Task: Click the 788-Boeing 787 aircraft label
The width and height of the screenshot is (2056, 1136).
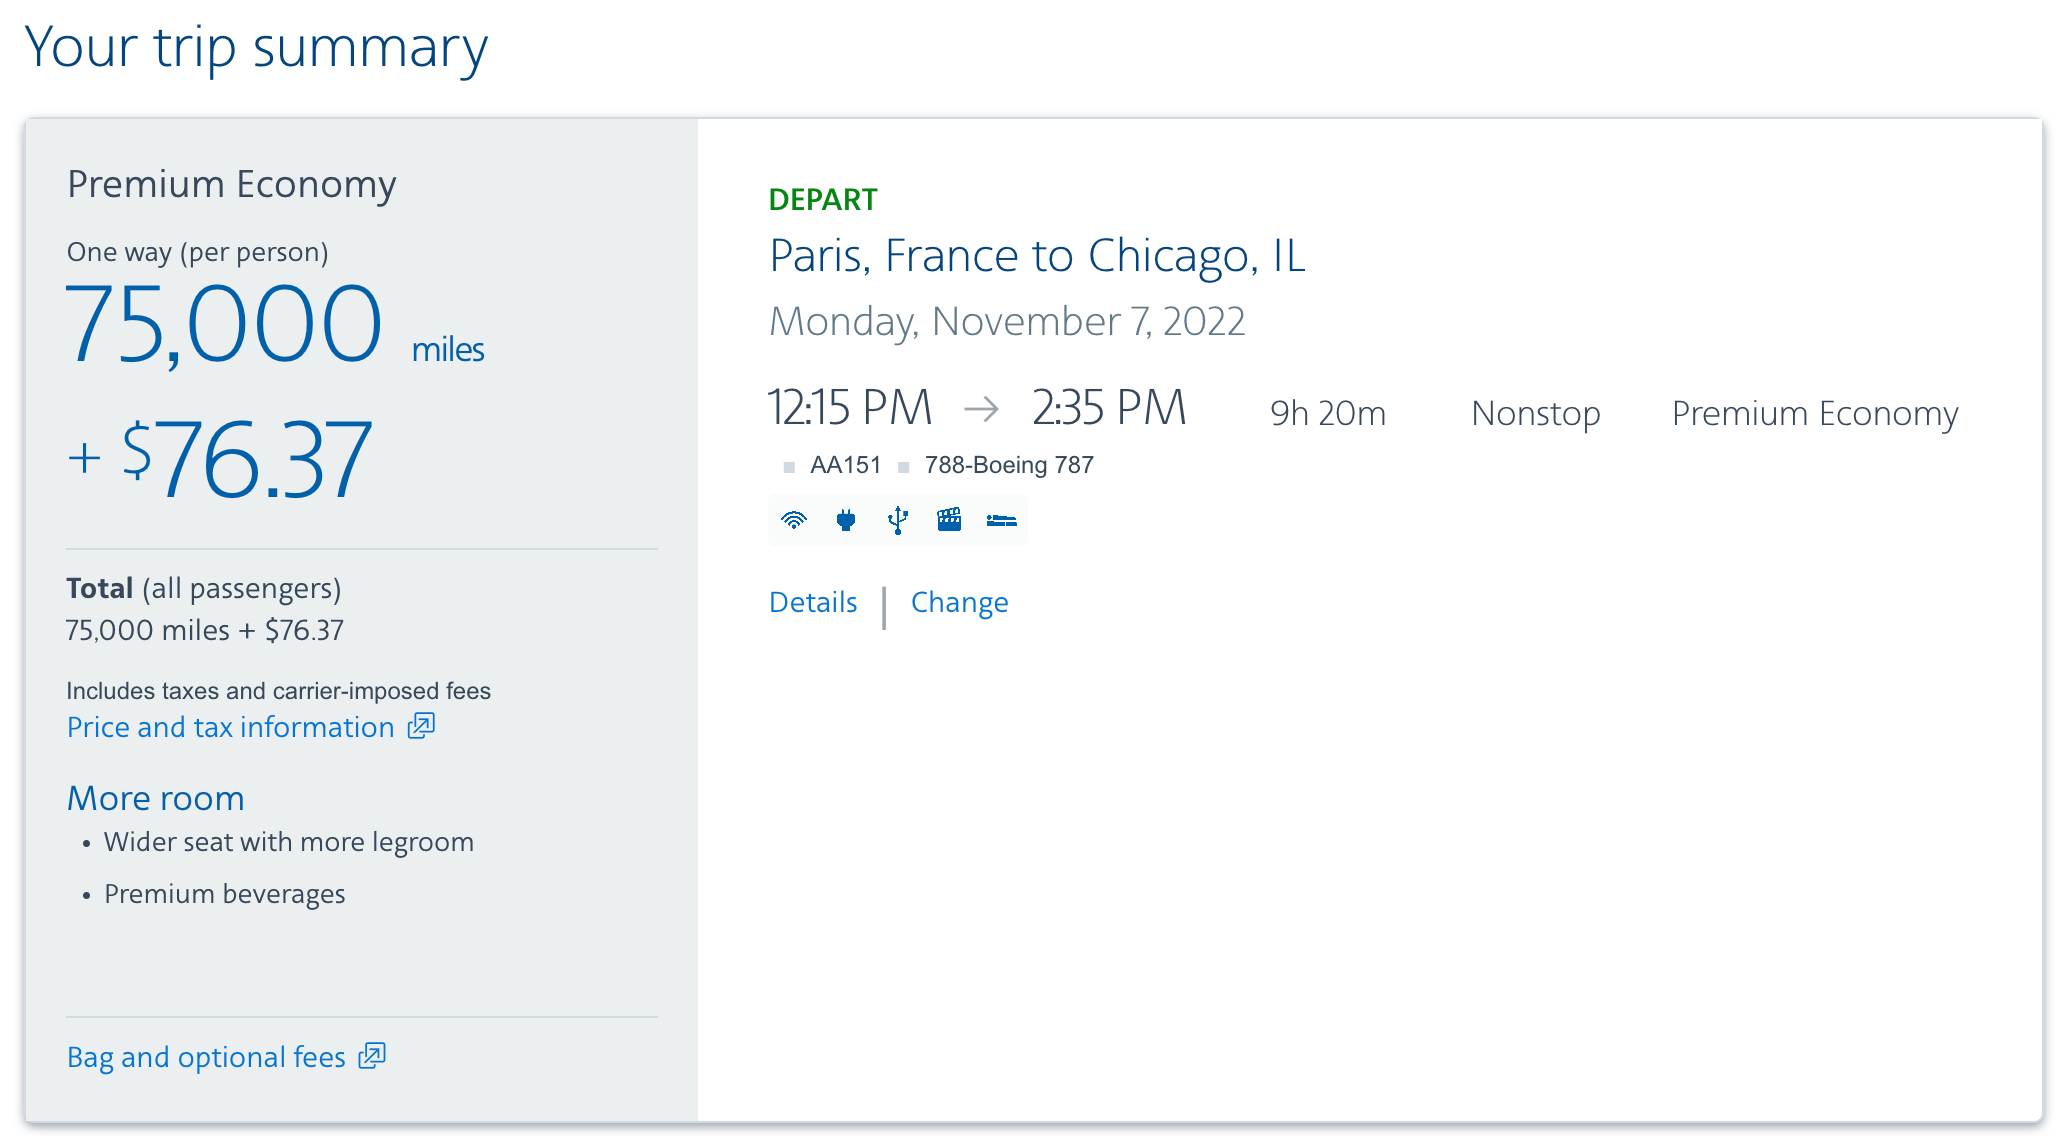Action: (1008, 465)
